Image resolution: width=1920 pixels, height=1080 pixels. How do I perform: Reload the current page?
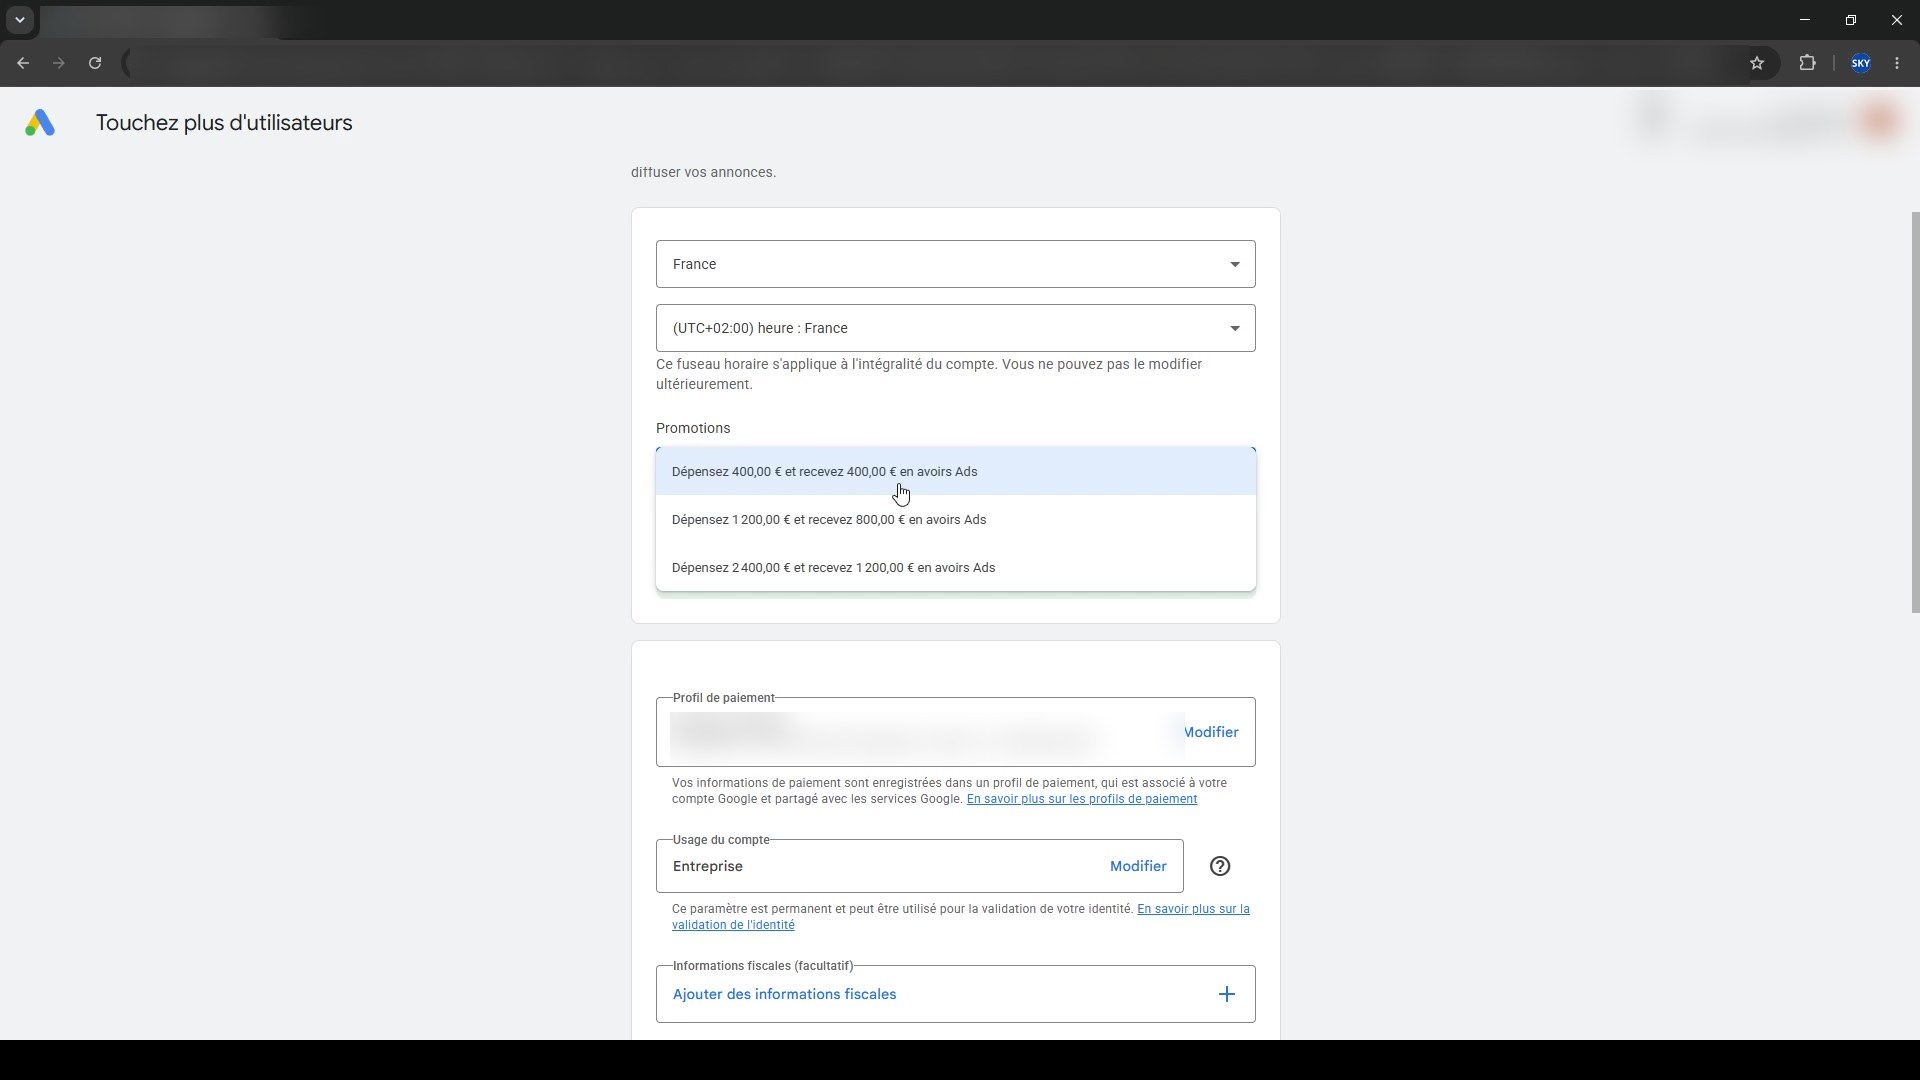(x=95, y=63)
